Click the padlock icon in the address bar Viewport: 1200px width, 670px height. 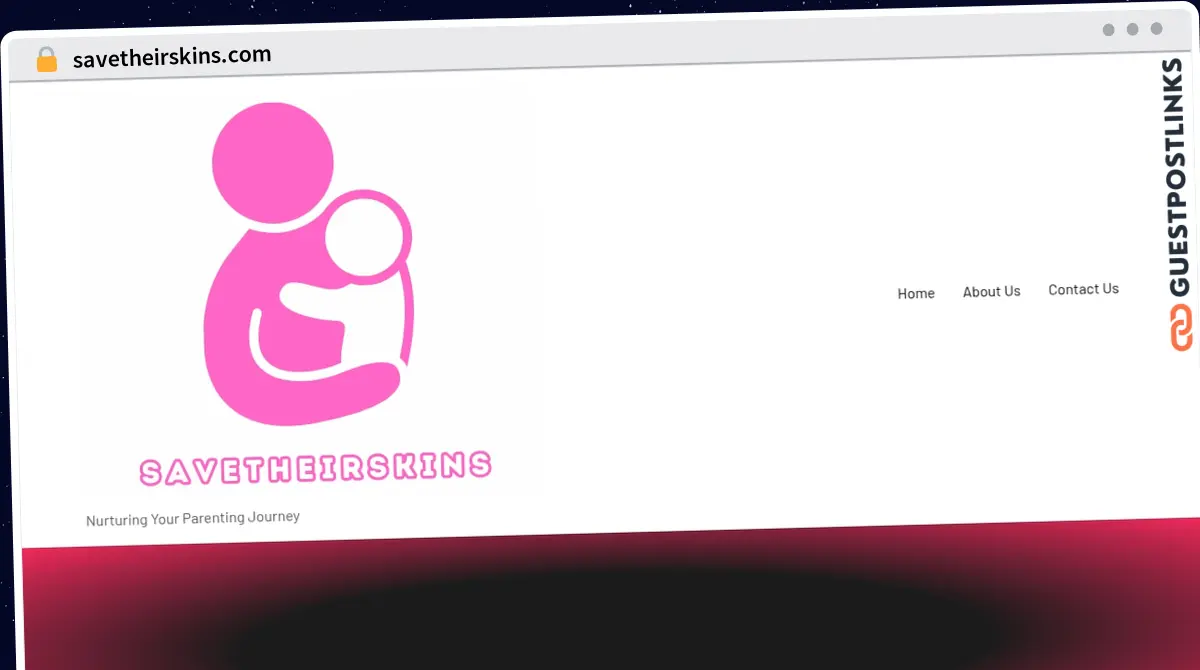[x=46, y=60]
